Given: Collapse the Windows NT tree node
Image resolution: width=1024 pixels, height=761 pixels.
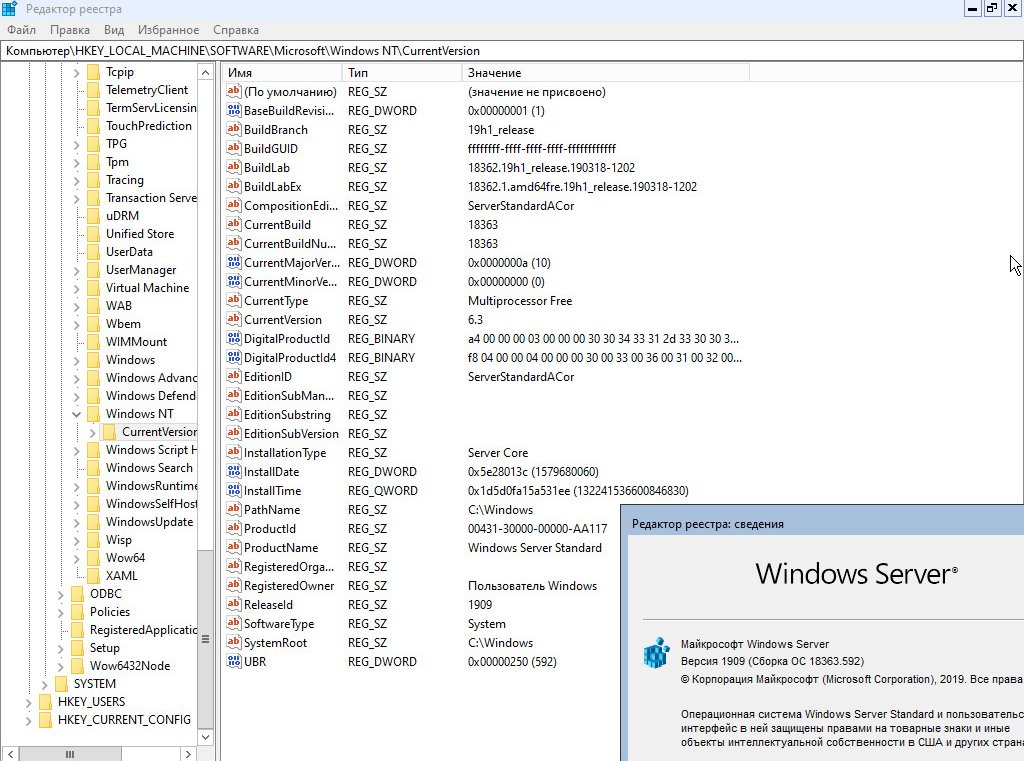Looking at the screenshot, I should click(76, 414).
